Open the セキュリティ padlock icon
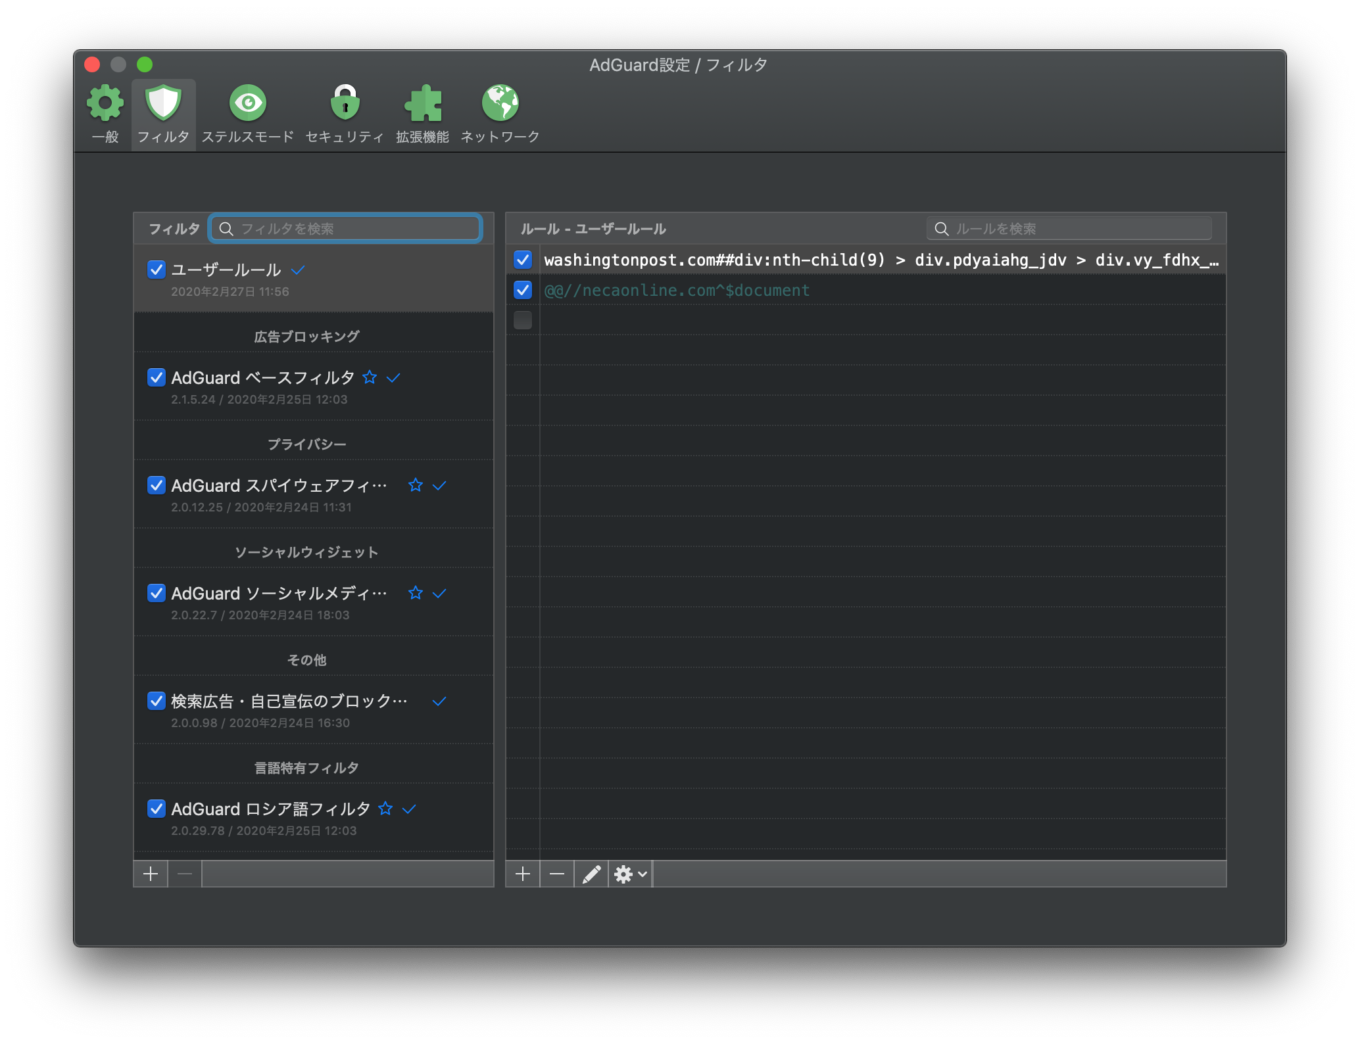This screenshot has height=1044, width=1360. click(345, 103)
